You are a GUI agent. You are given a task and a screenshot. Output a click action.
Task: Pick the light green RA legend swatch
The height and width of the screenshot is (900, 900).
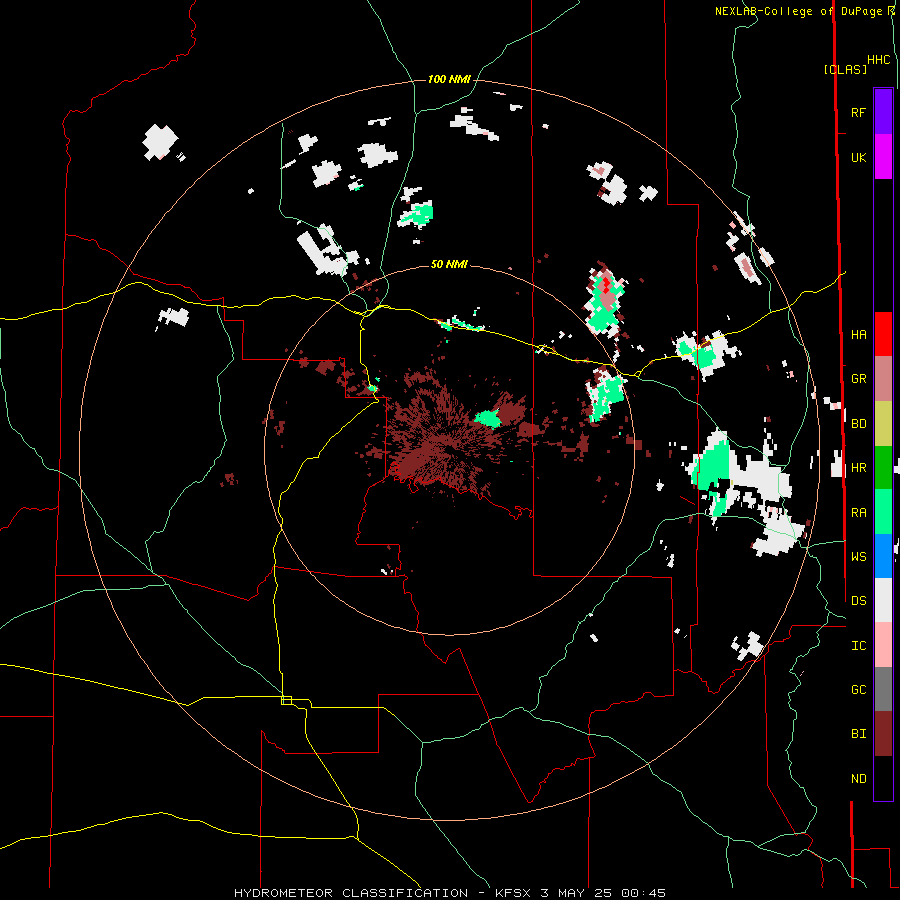click(x=883, y=512)
